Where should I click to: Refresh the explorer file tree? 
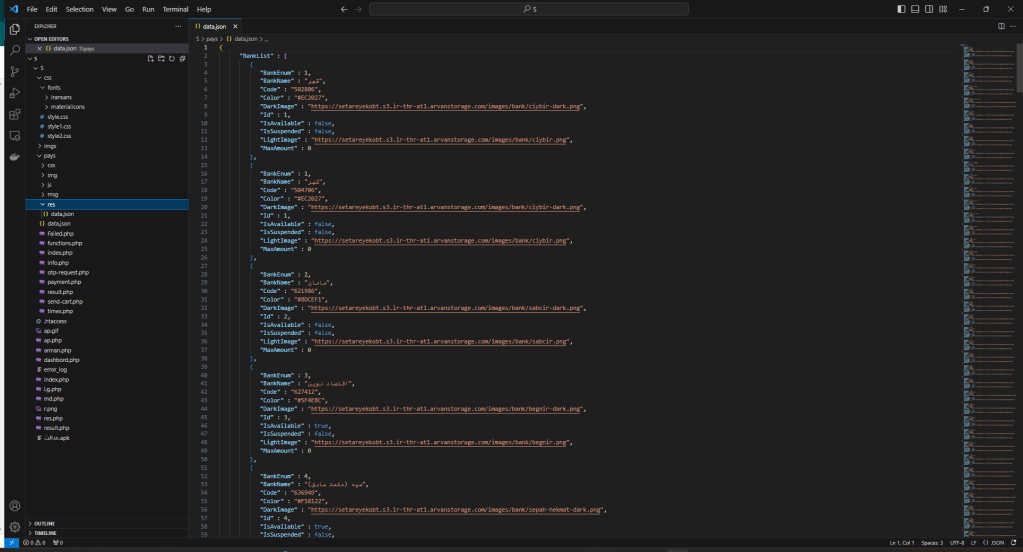pos(171,59)
